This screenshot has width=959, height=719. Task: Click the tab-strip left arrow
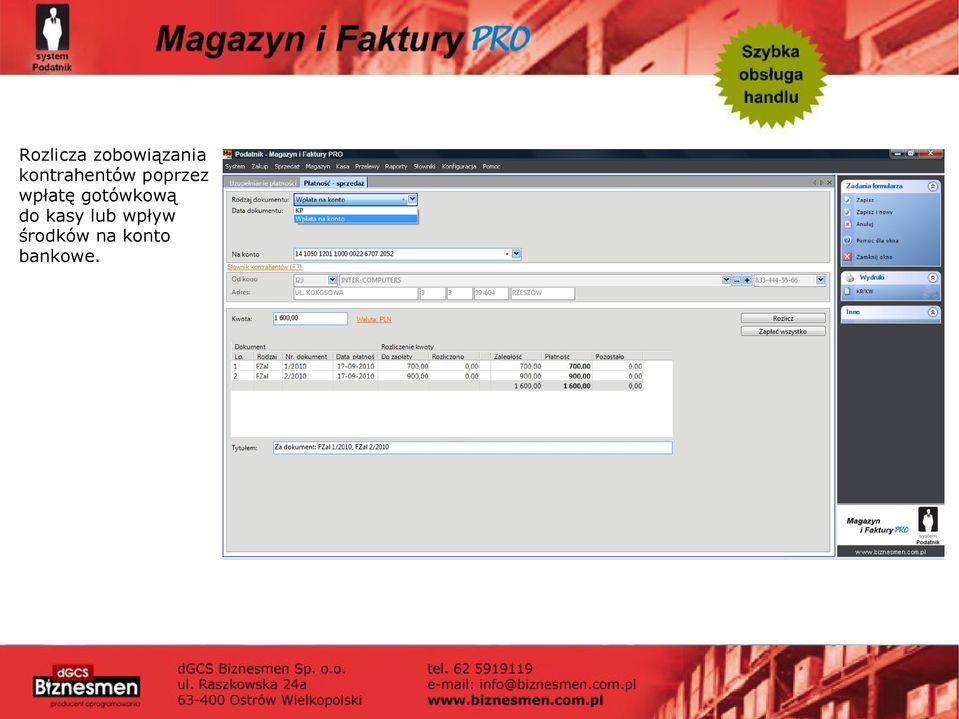[815, 183]
